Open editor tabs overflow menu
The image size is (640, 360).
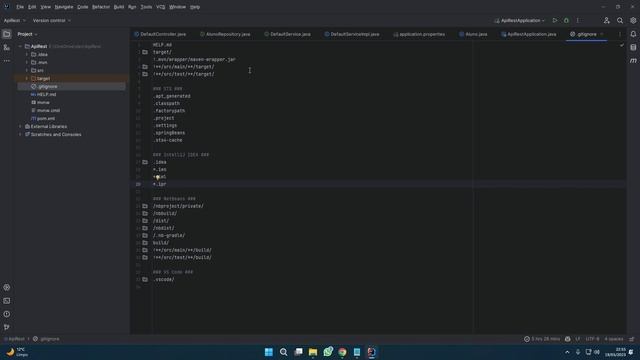coord(620,34)
